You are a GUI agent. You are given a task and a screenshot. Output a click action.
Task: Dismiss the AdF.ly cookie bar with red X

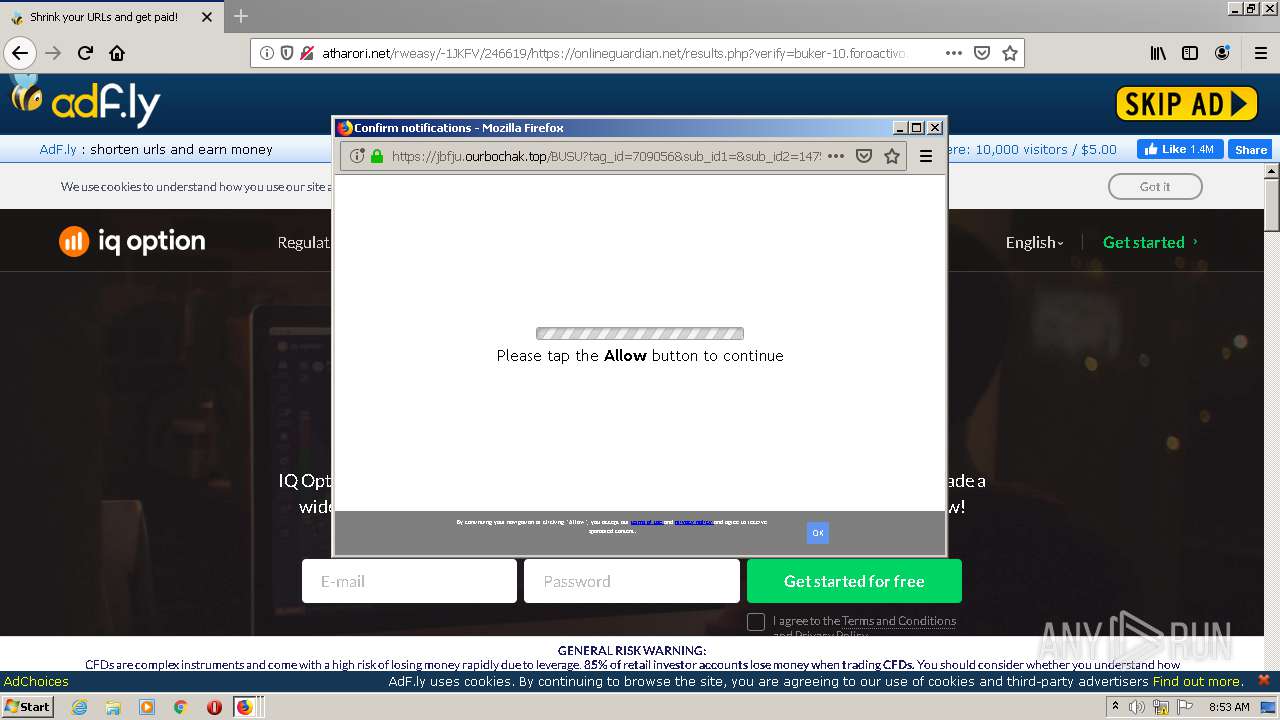(x=1264, y=680)
